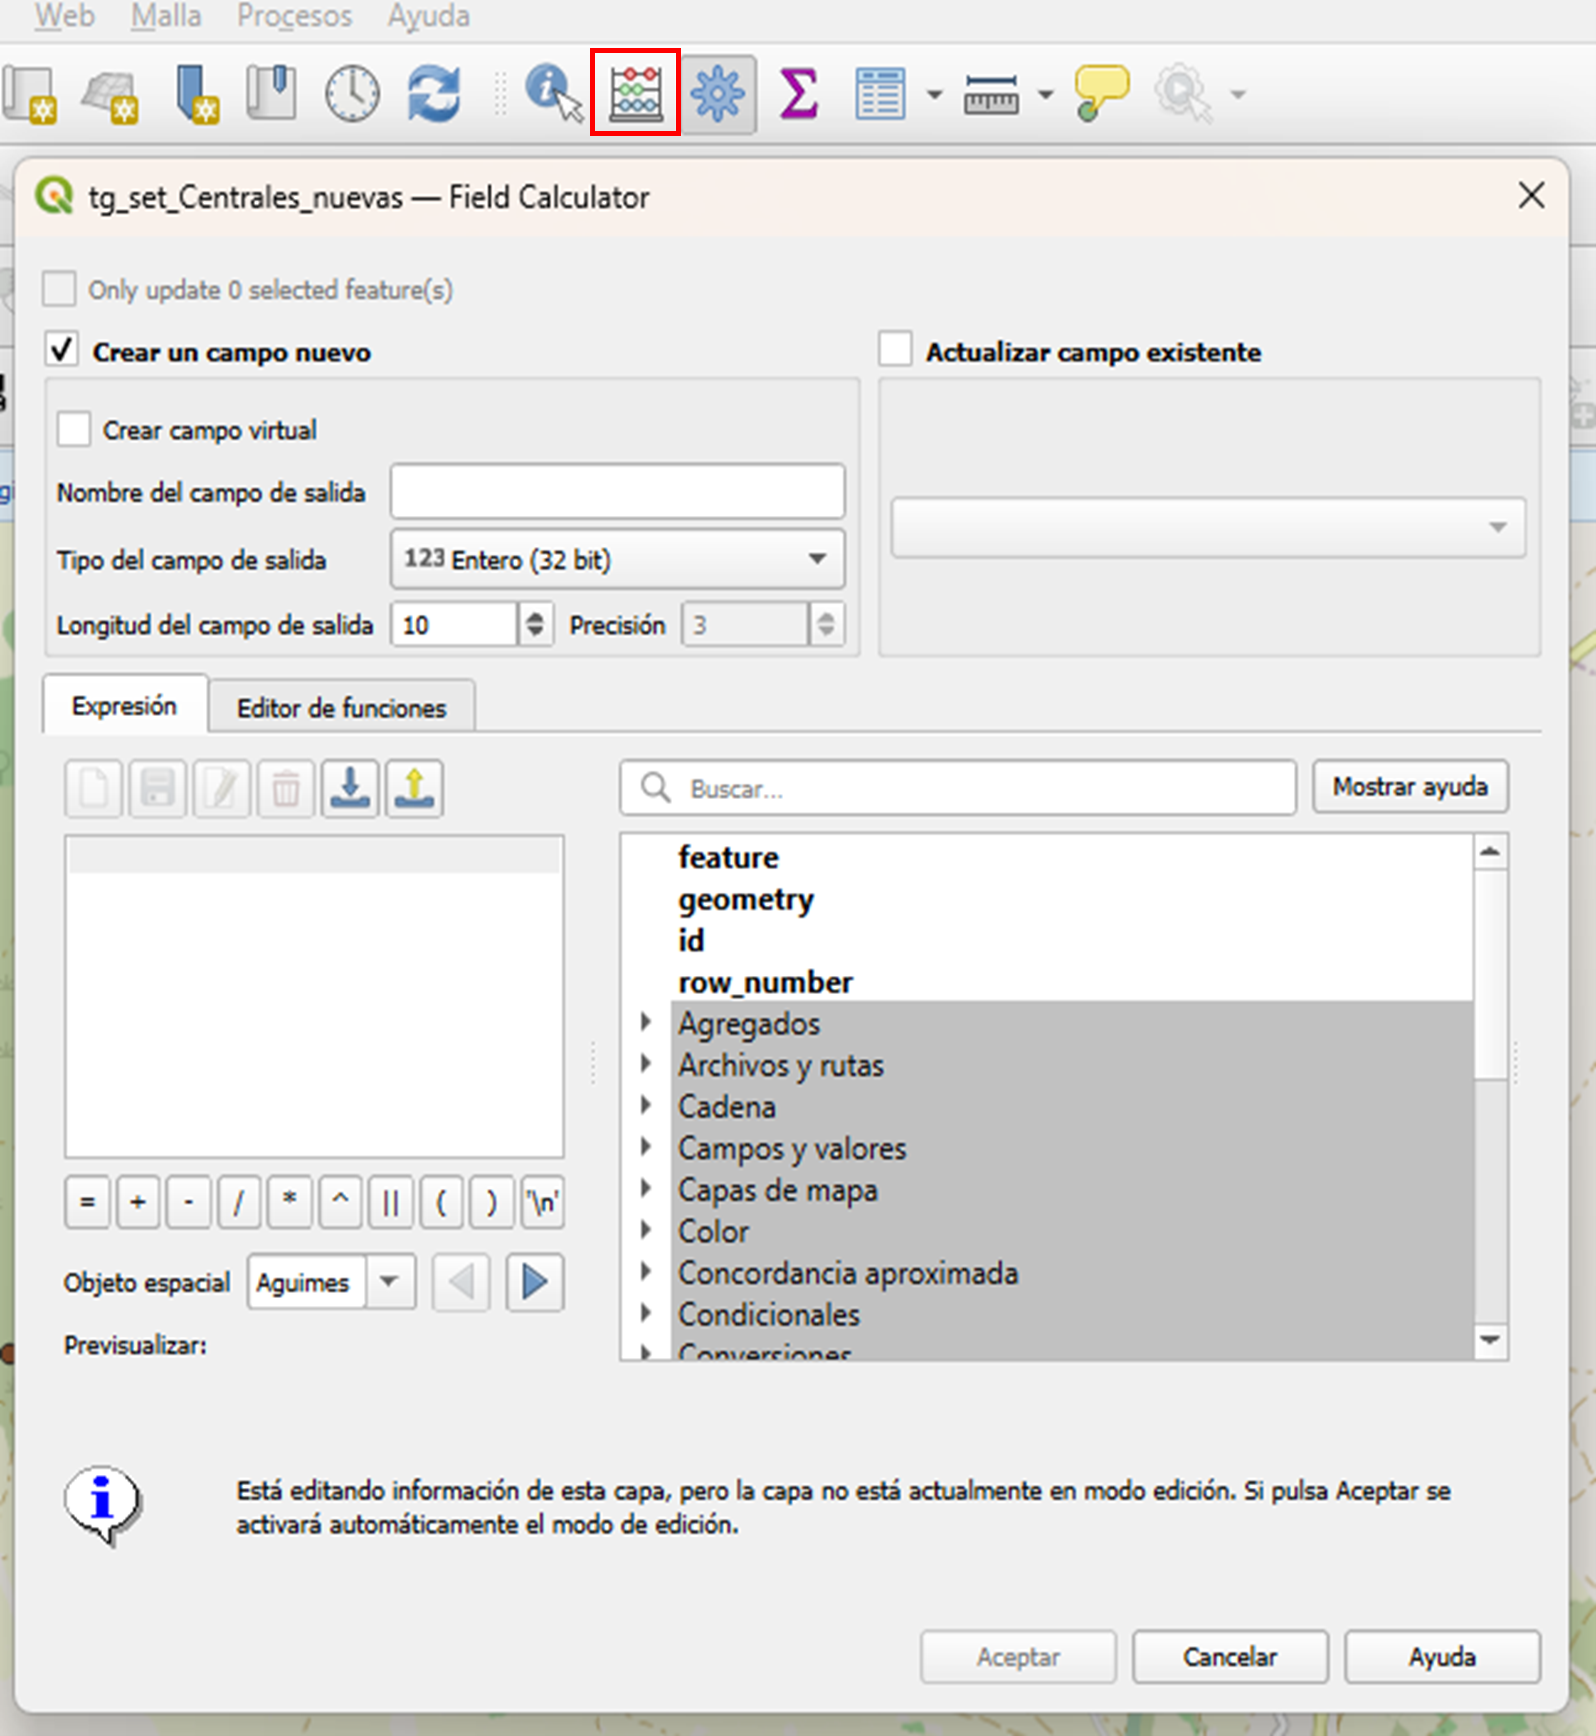
Task: Click the Cancelar button
Action: pos(1230,1657)
